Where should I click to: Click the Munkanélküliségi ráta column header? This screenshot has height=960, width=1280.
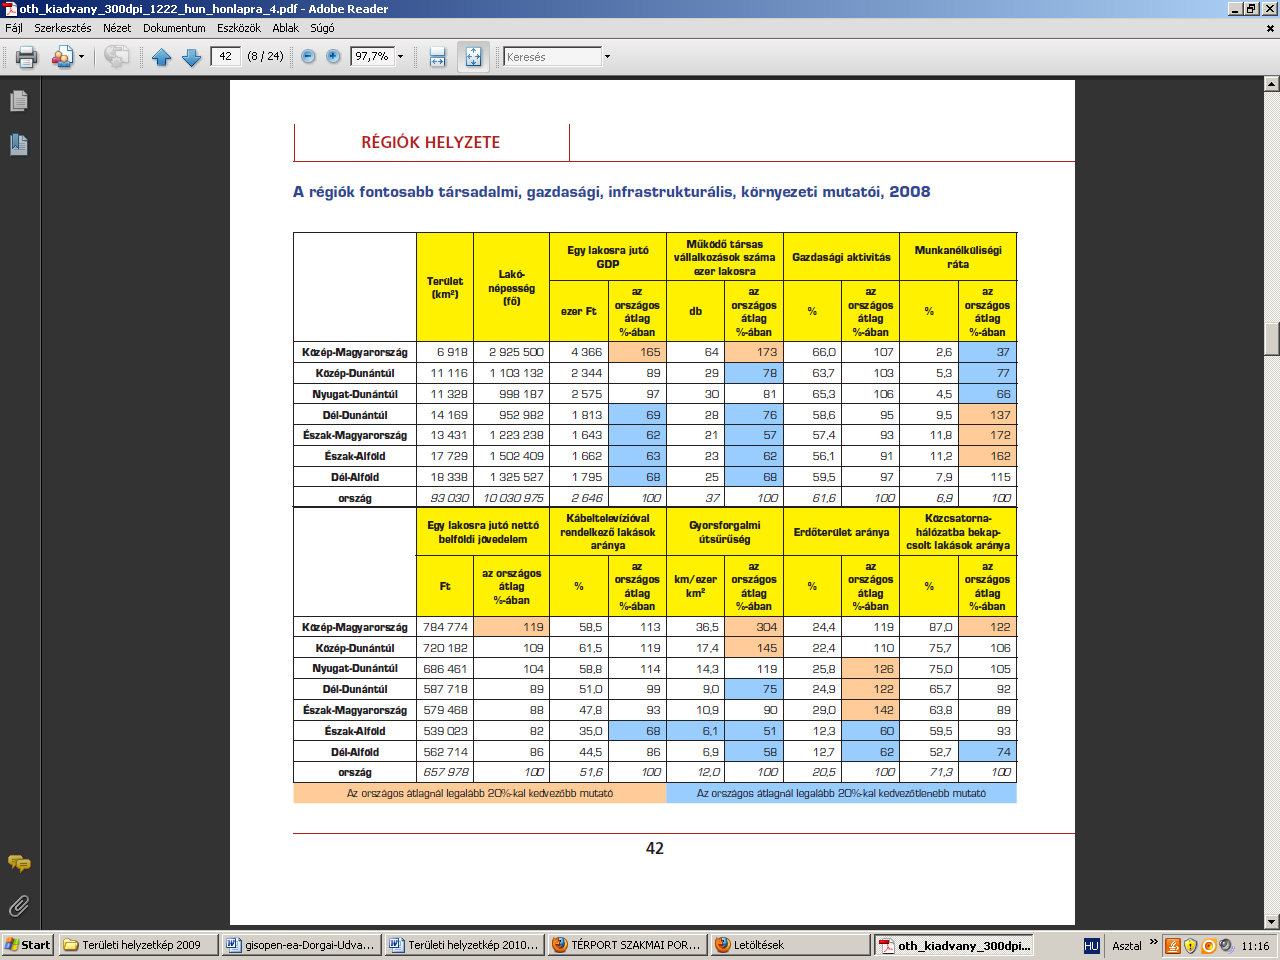tap(958, 257)
